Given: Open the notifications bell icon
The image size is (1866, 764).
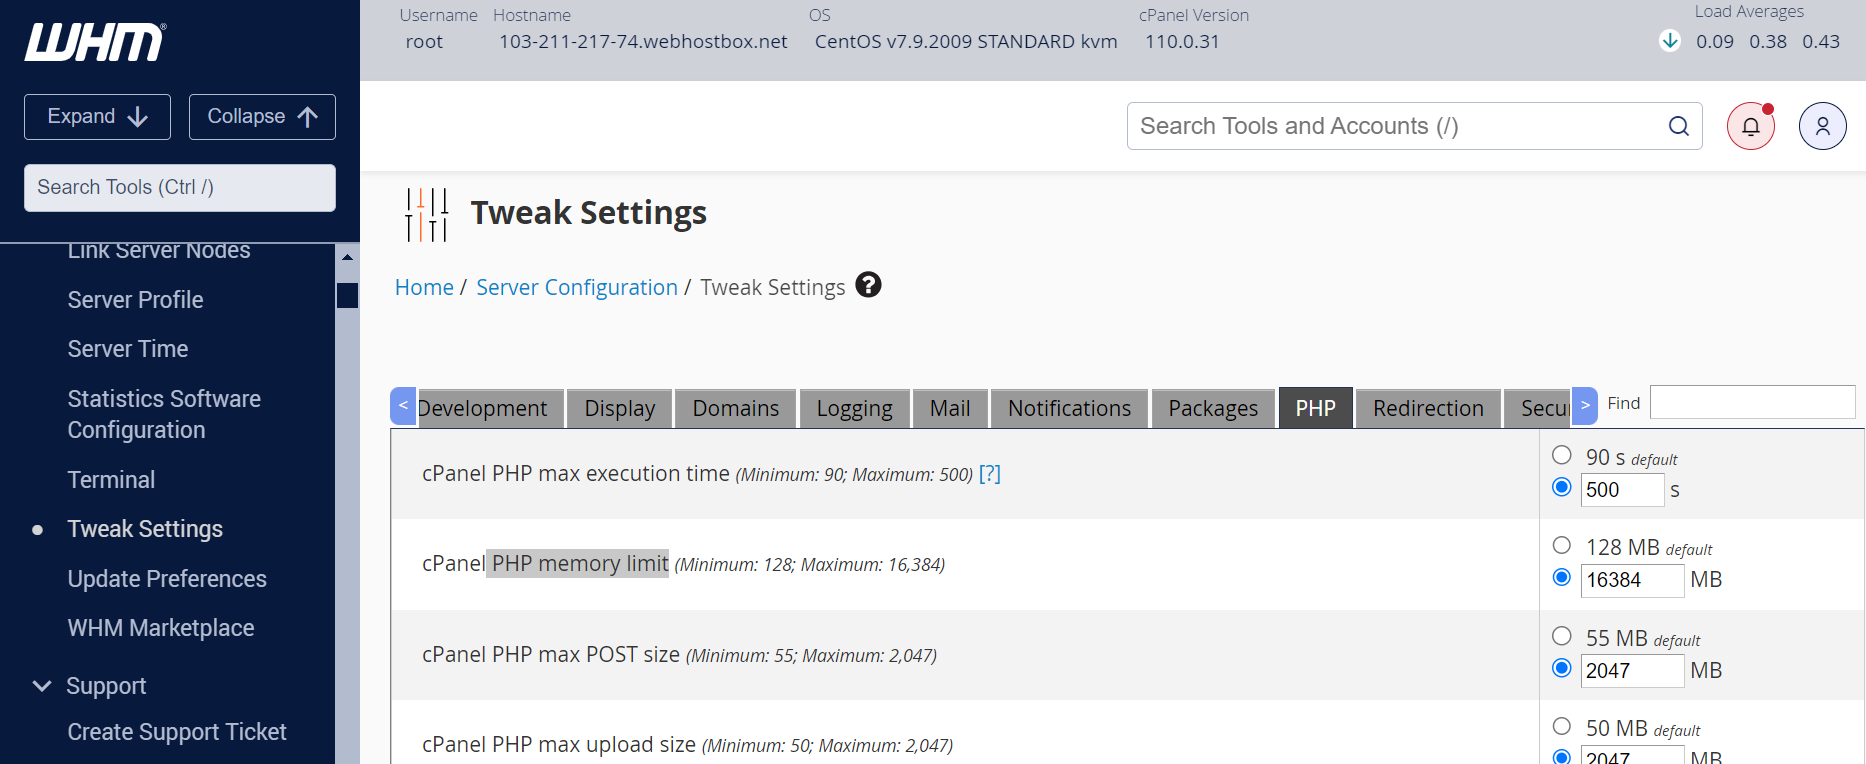Looking at the screenshot, I should [x=1750, y=127].
